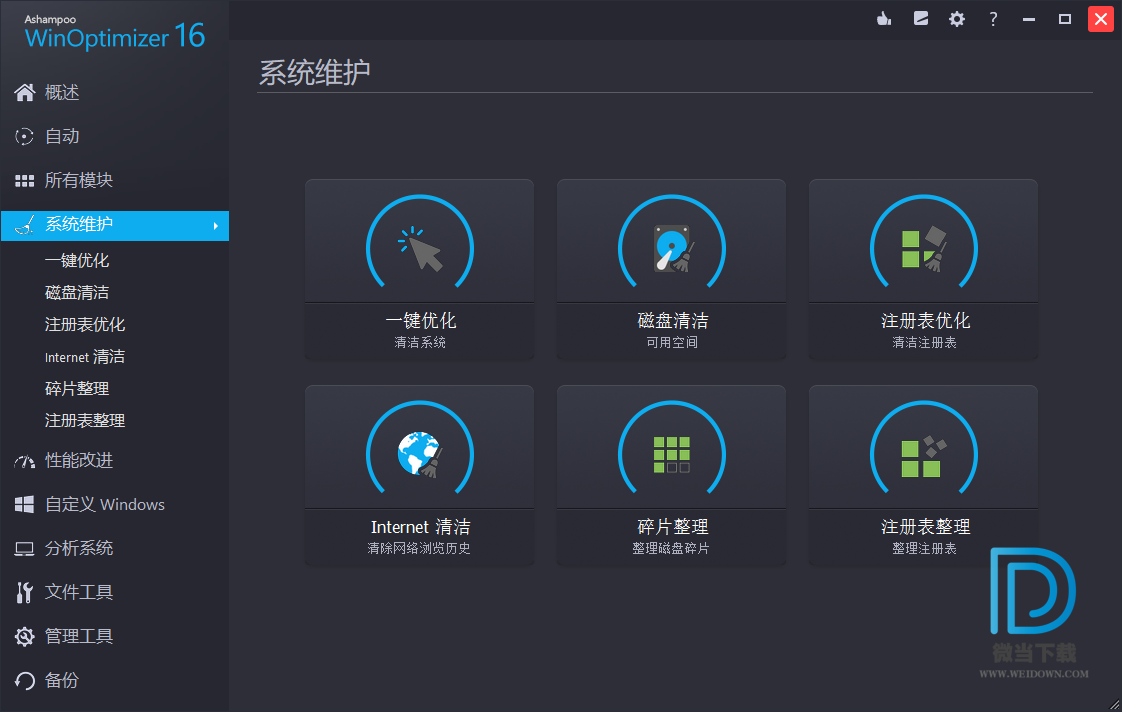The image size is (1122, 712).
Task: Choose 碎片整理 submenu entry
Action: coord(77,389)
